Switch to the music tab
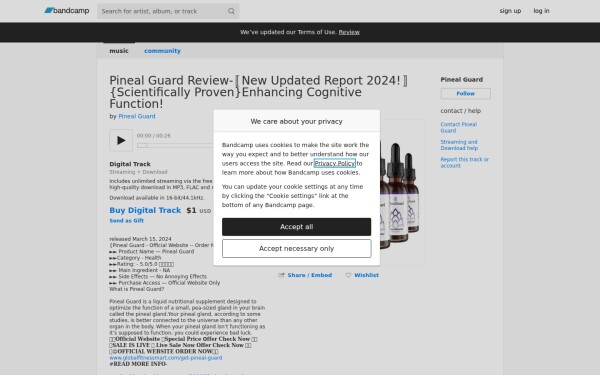 coord(119,51)
